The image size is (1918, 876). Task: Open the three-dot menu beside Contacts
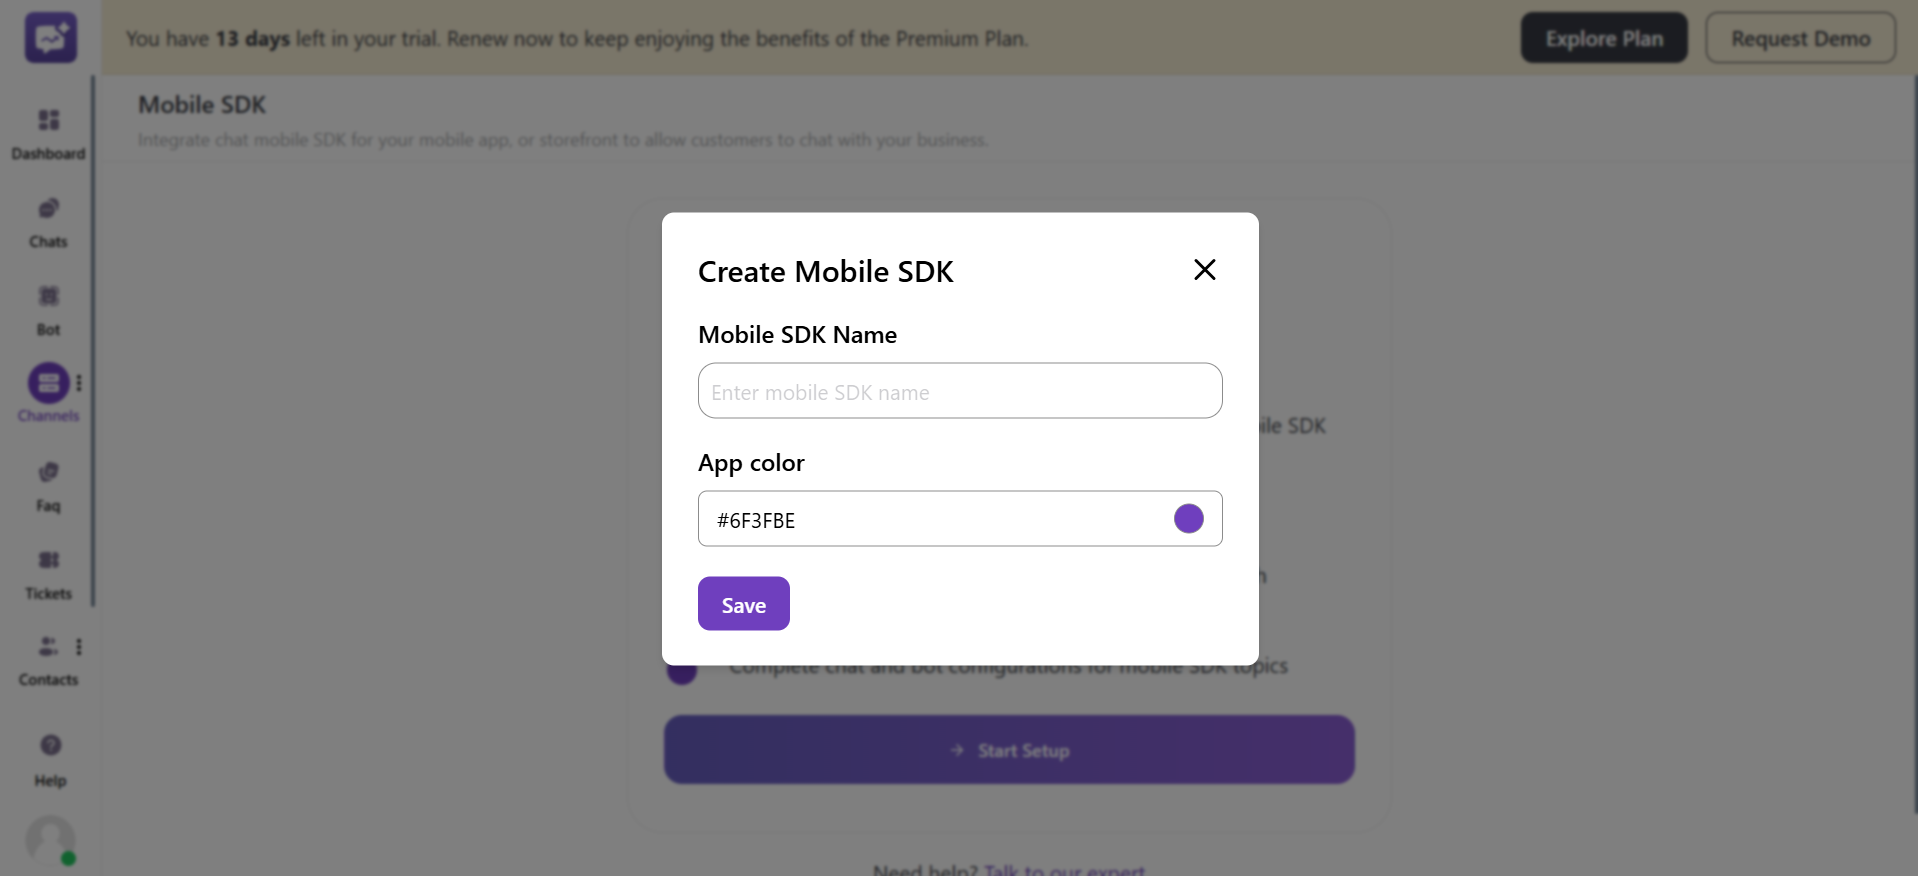[x=79, y=647]
